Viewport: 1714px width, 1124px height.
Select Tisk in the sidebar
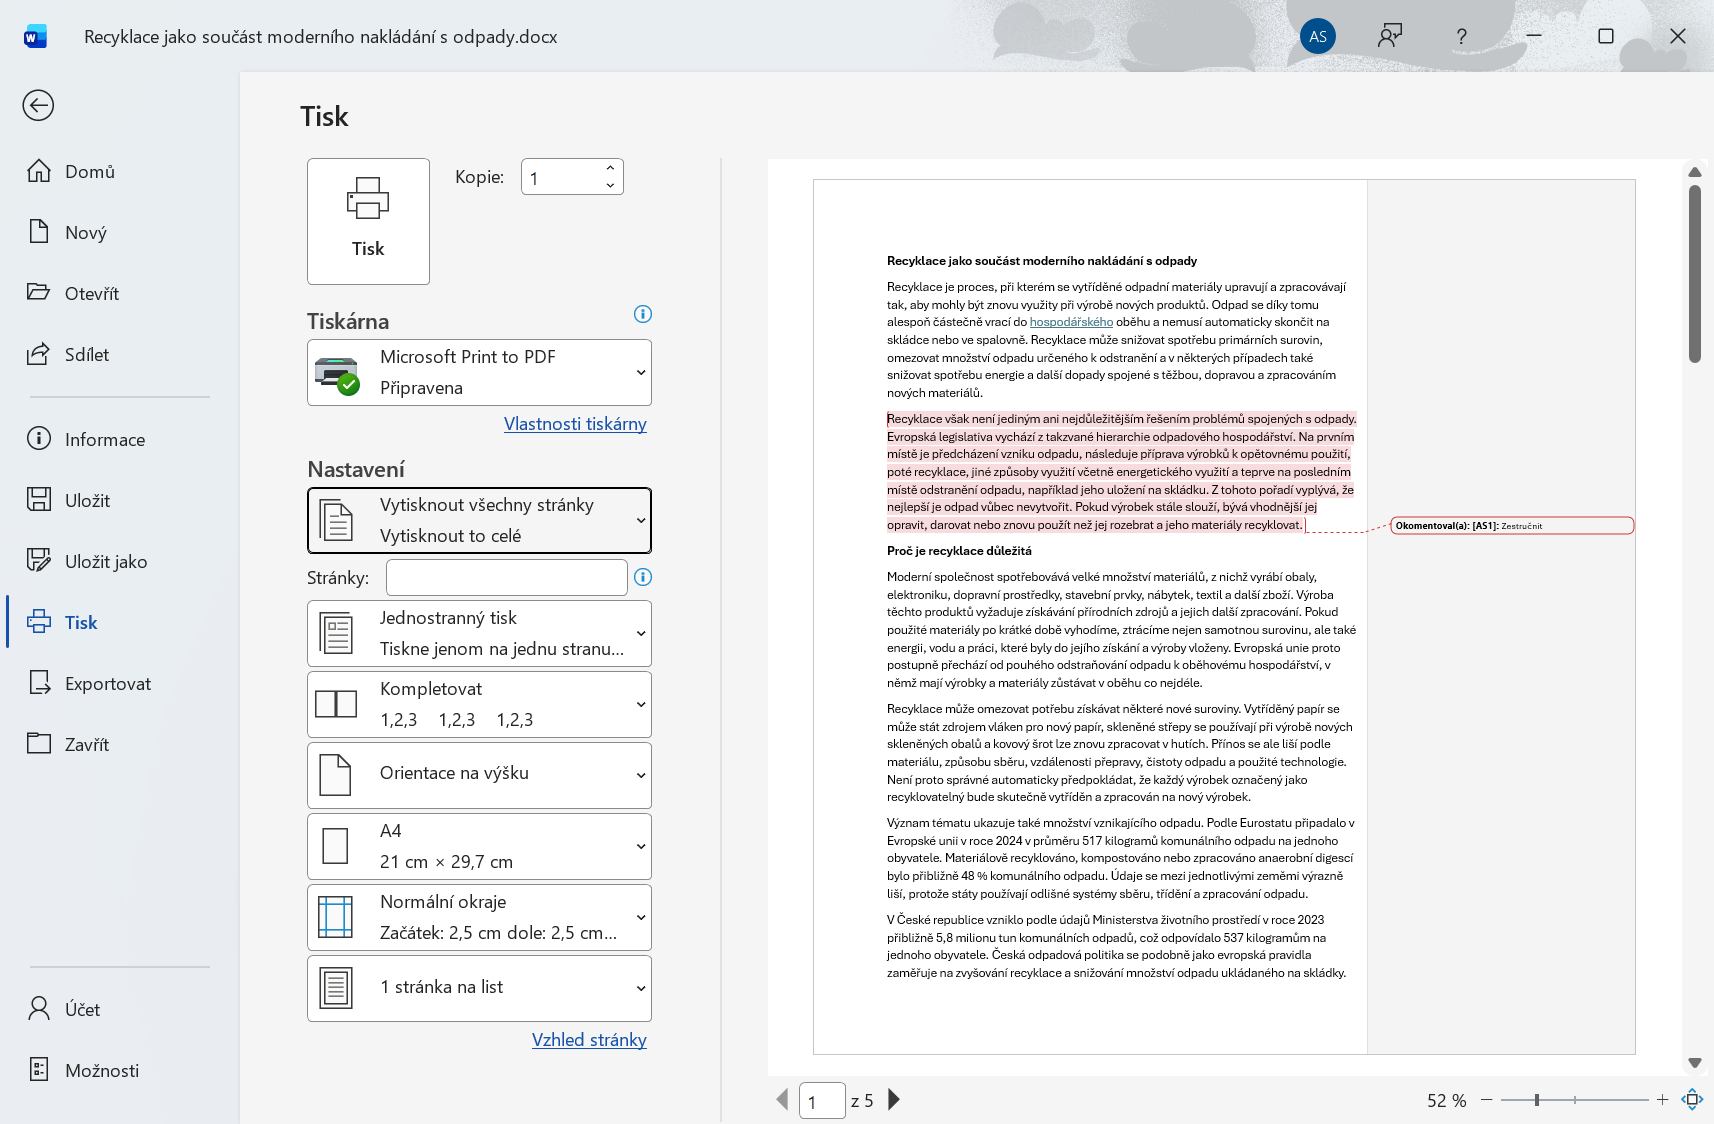[x=120, y=622]
